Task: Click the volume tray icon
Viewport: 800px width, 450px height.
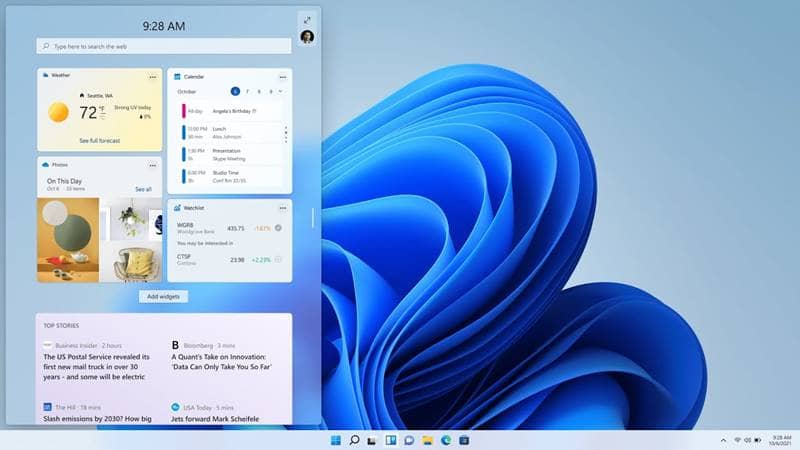Action: pos(747,440)
